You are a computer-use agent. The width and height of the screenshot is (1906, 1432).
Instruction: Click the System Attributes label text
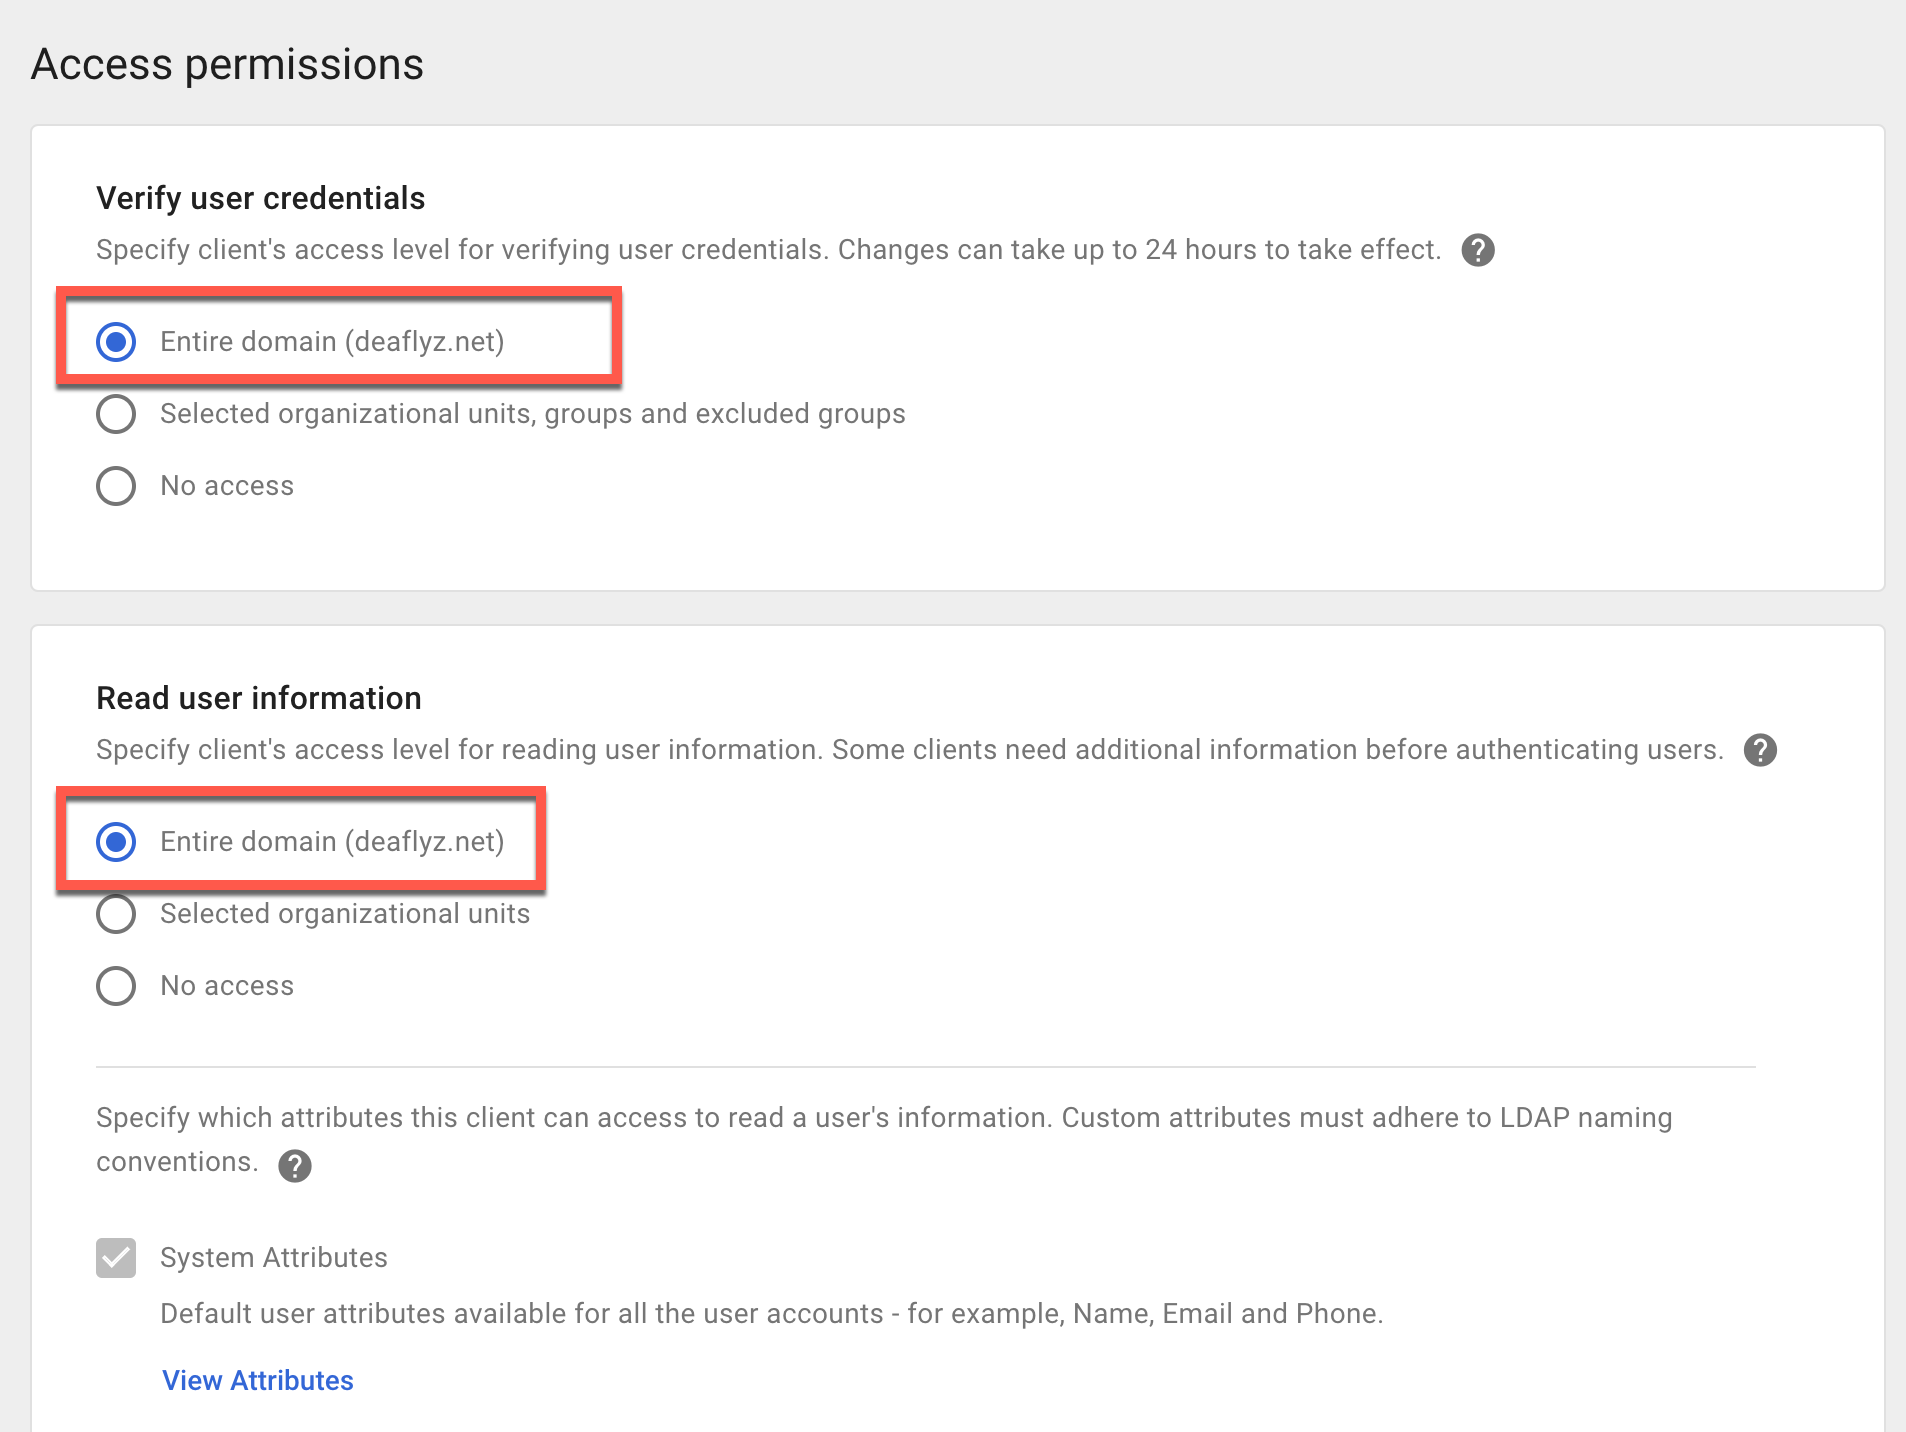tap(273, 1258)
